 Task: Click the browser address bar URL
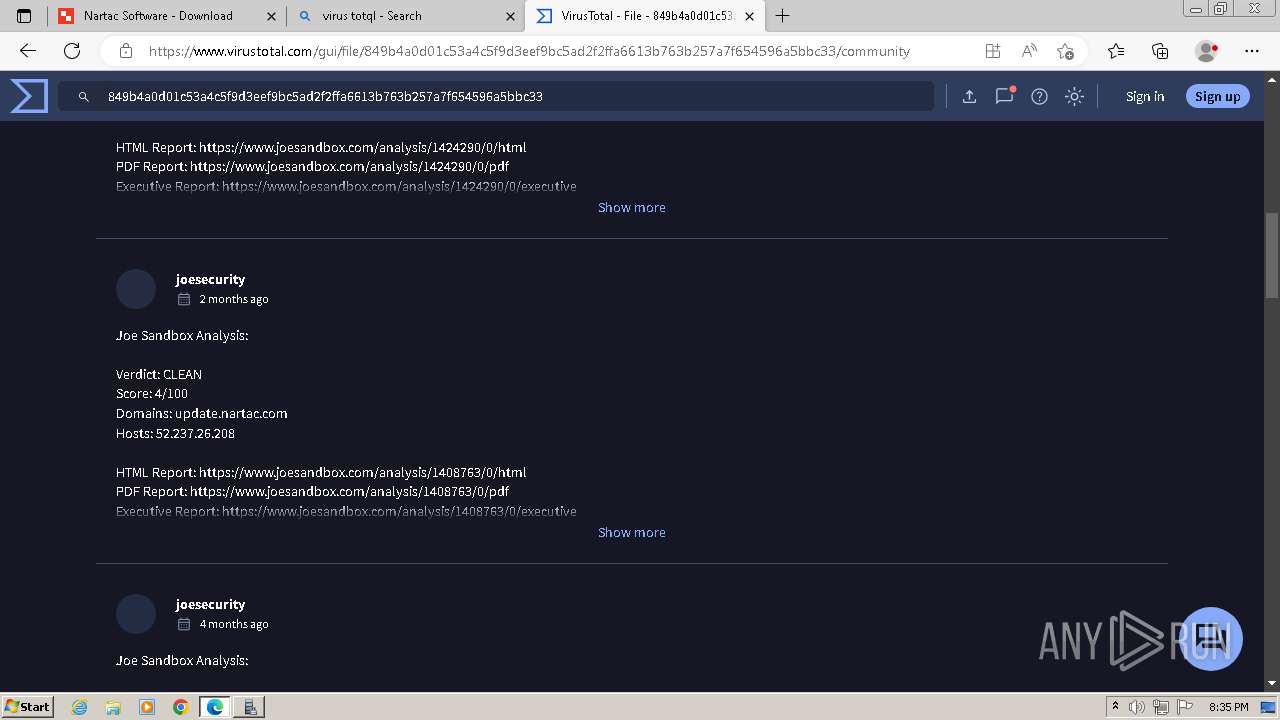tap(529, 51)
